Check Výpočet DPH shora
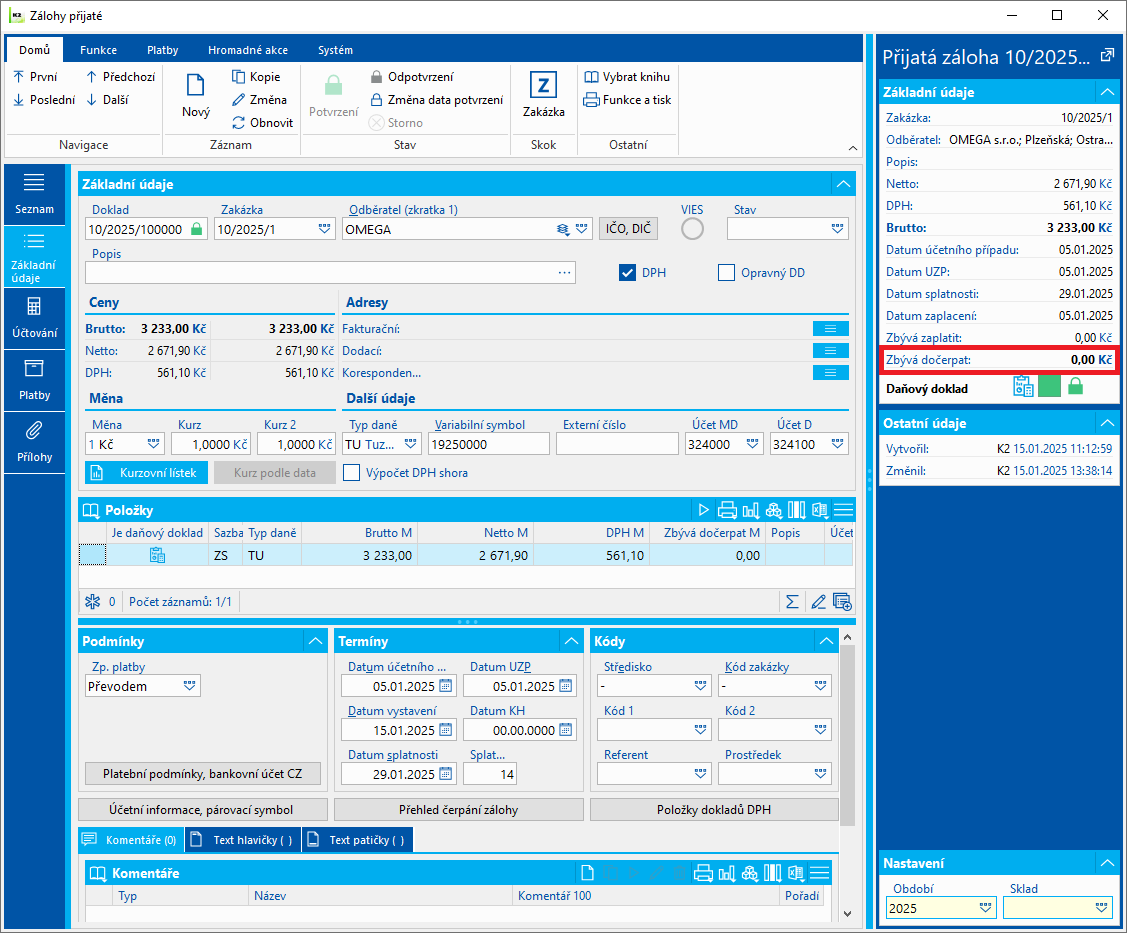 click(x=351, y=473)
